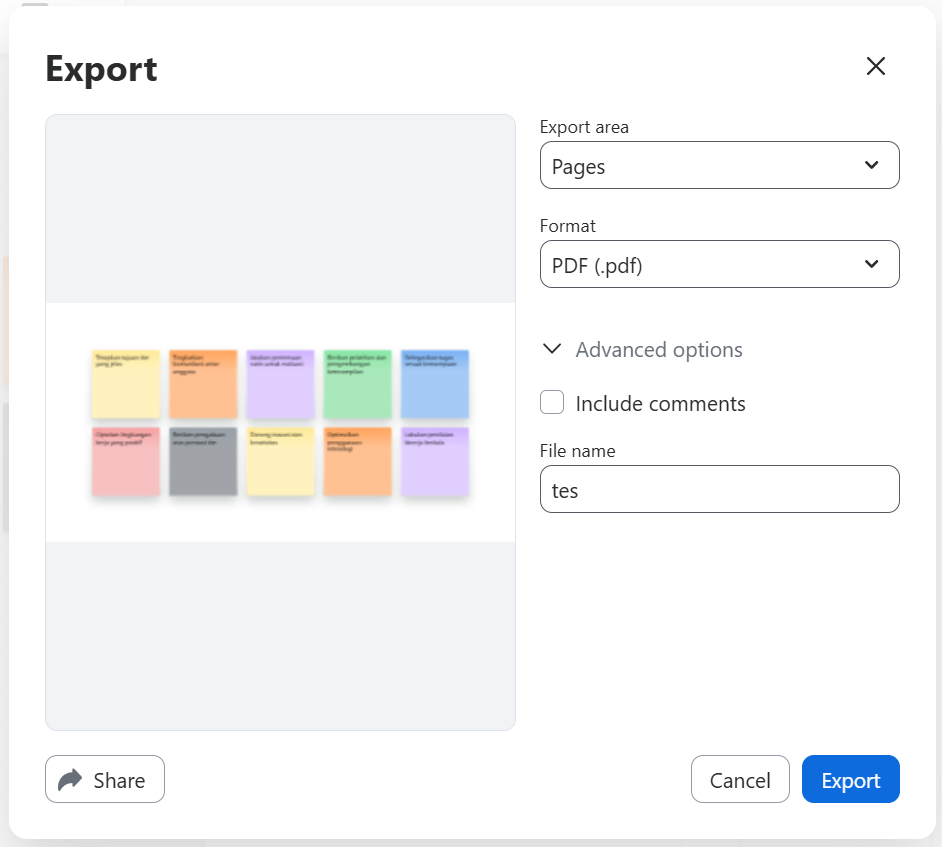The width and height of the screenshot is (942, 847).
Task: Click the bottom-right purple sticky note in preview
Action: [x=435, y=461]
